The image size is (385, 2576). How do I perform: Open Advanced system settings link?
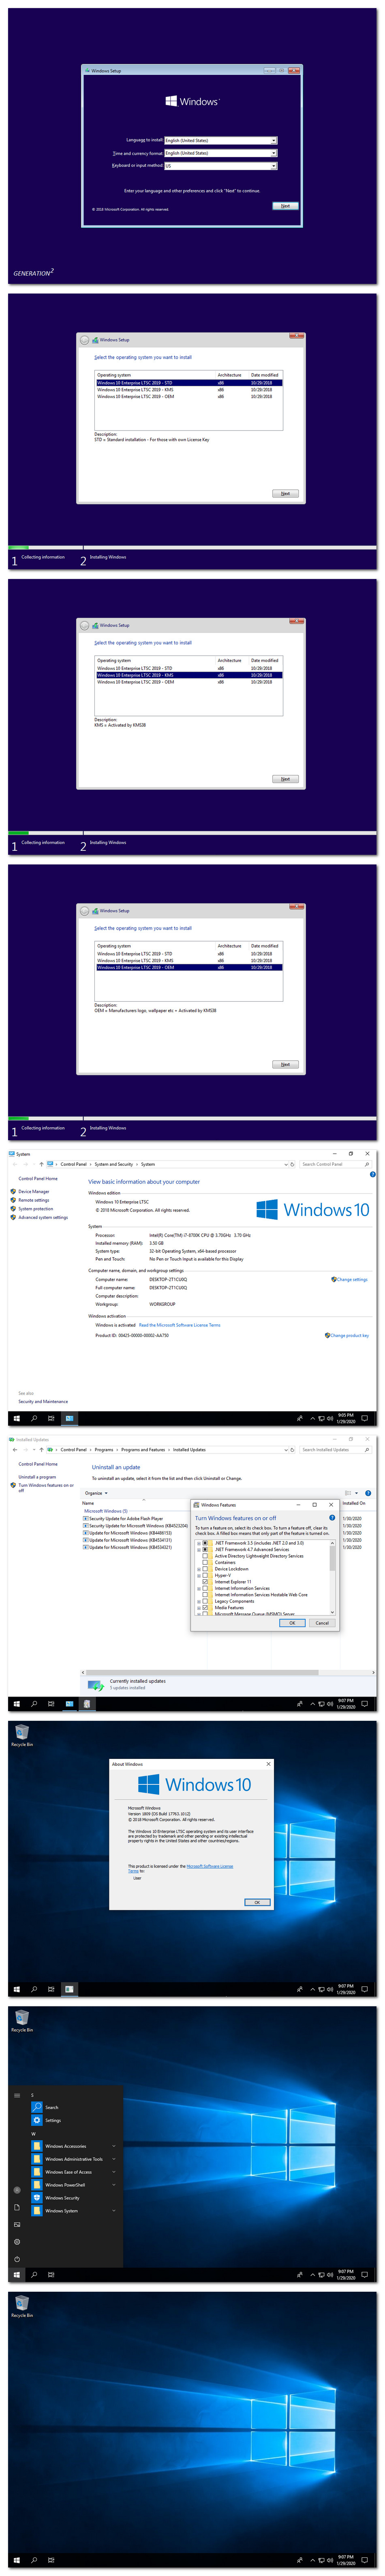click(x=42, y=1217)
